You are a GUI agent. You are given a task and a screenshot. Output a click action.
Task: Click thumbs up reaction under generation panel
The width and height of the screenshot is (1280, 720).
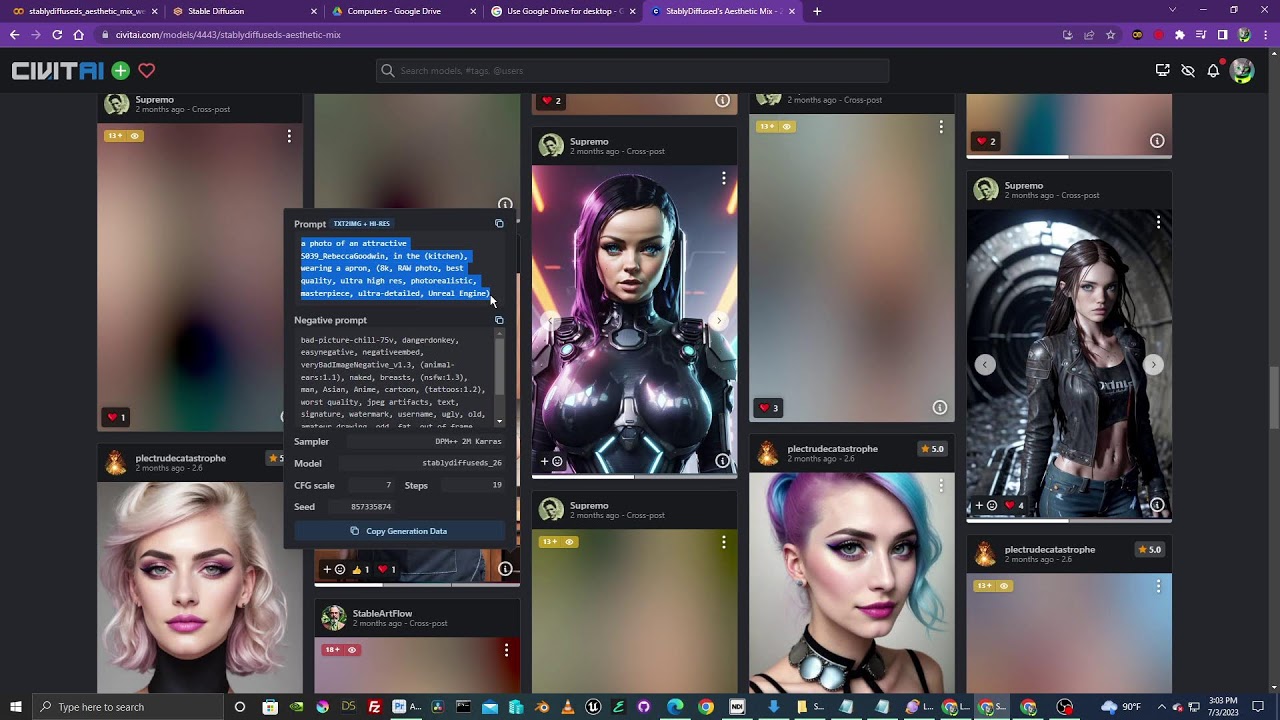(361, 569)
